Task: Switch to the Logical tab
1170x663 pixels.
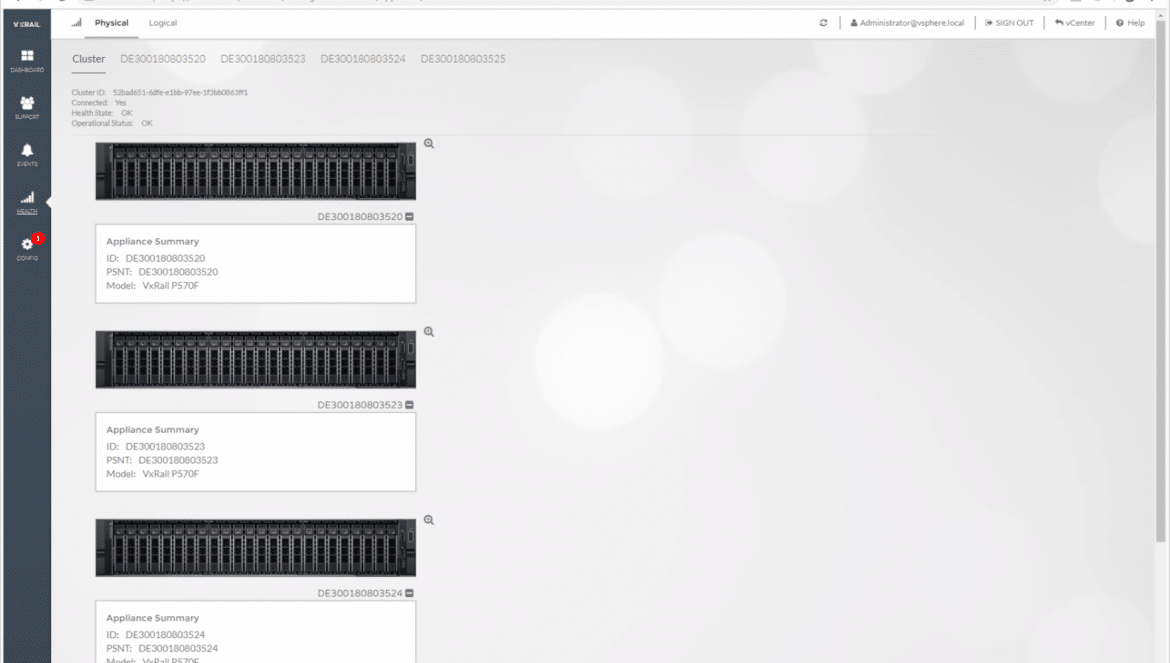Action: click(x=163, y=22)
